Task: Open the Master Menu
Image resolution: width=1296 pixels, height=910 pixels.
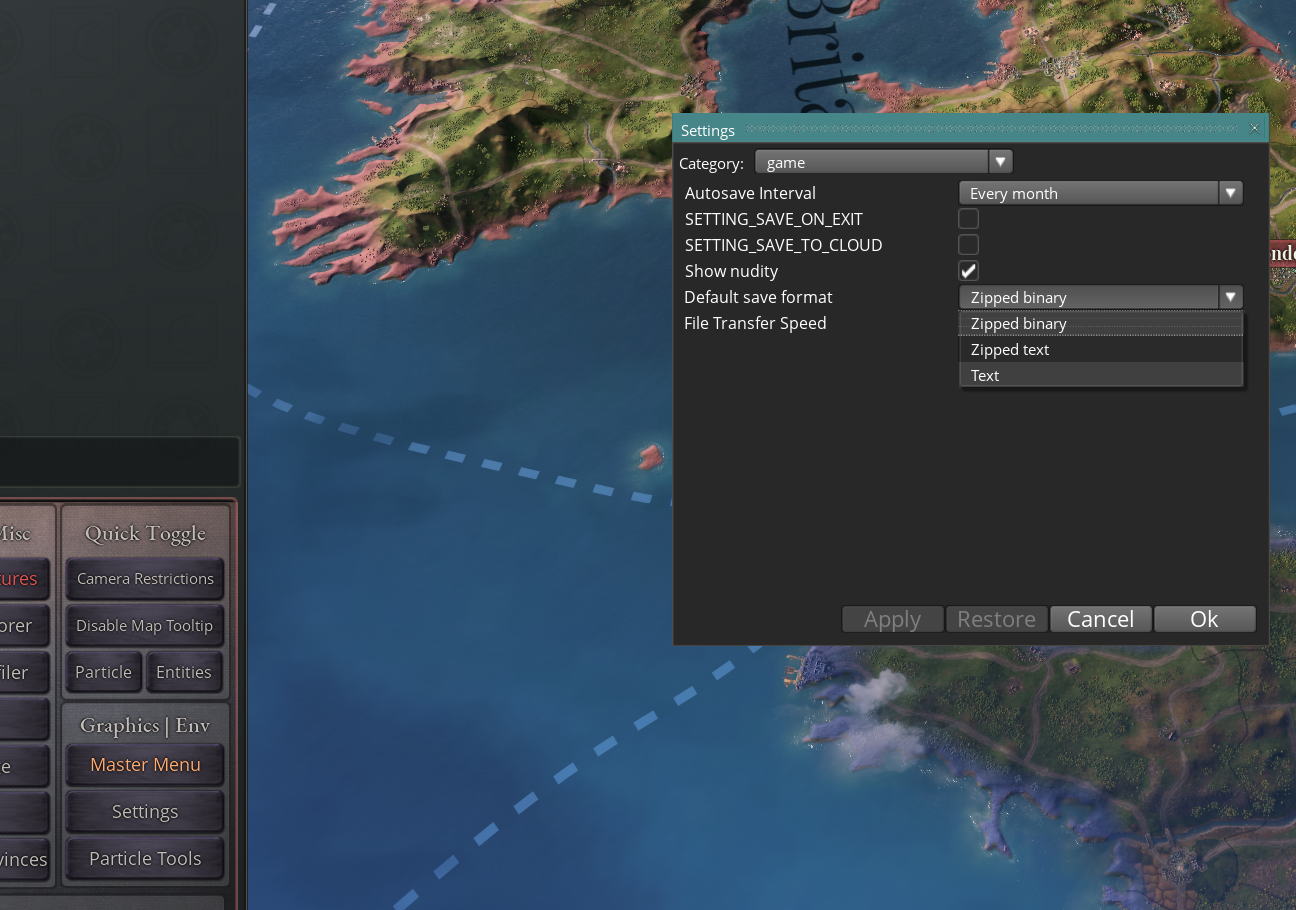Action: pyautogui.click(x=144, y=764)
